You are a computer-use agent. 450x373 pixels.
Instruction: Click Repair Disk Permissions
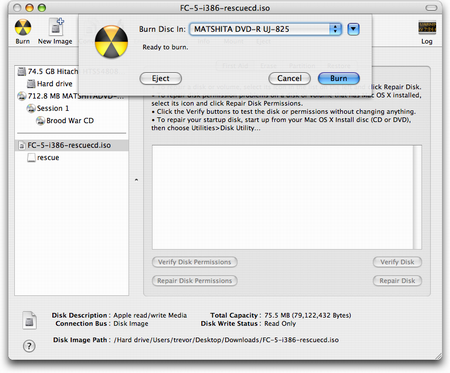[x=195, y=281]
